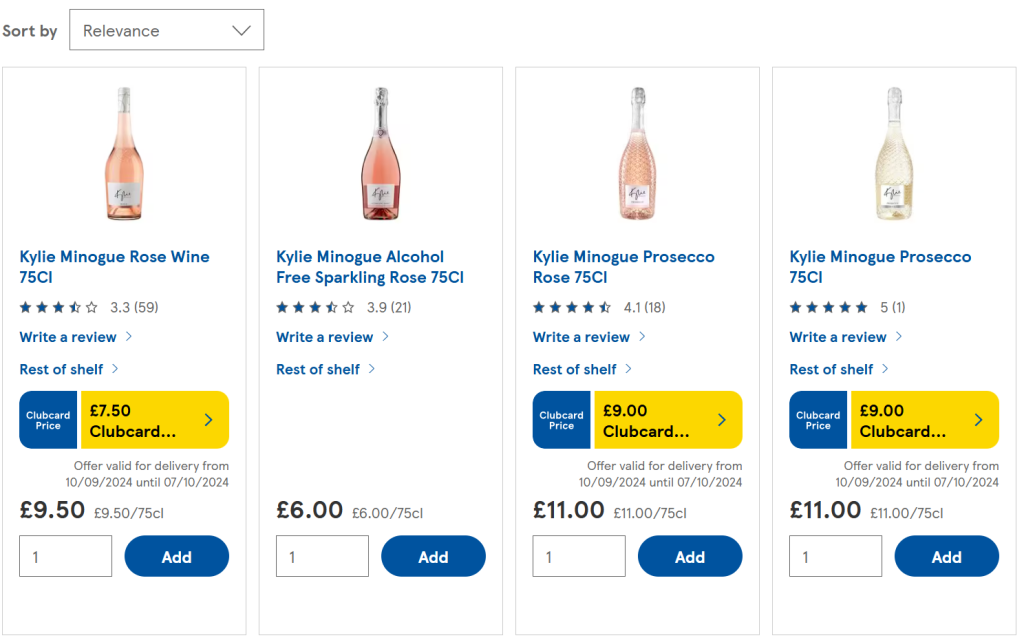The width and height of the screenshot is (1024, 640).
Task: Click the Clubcard Price badge on Prosecco Rose 75Cl
Action: pos(561,419)
